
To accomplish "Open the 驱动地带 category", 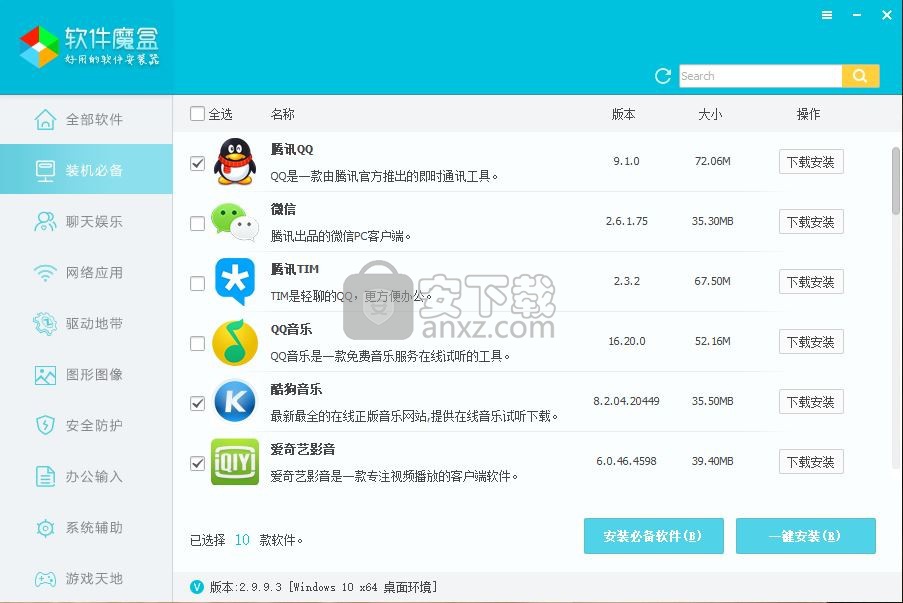I will [x=86, y=324].
